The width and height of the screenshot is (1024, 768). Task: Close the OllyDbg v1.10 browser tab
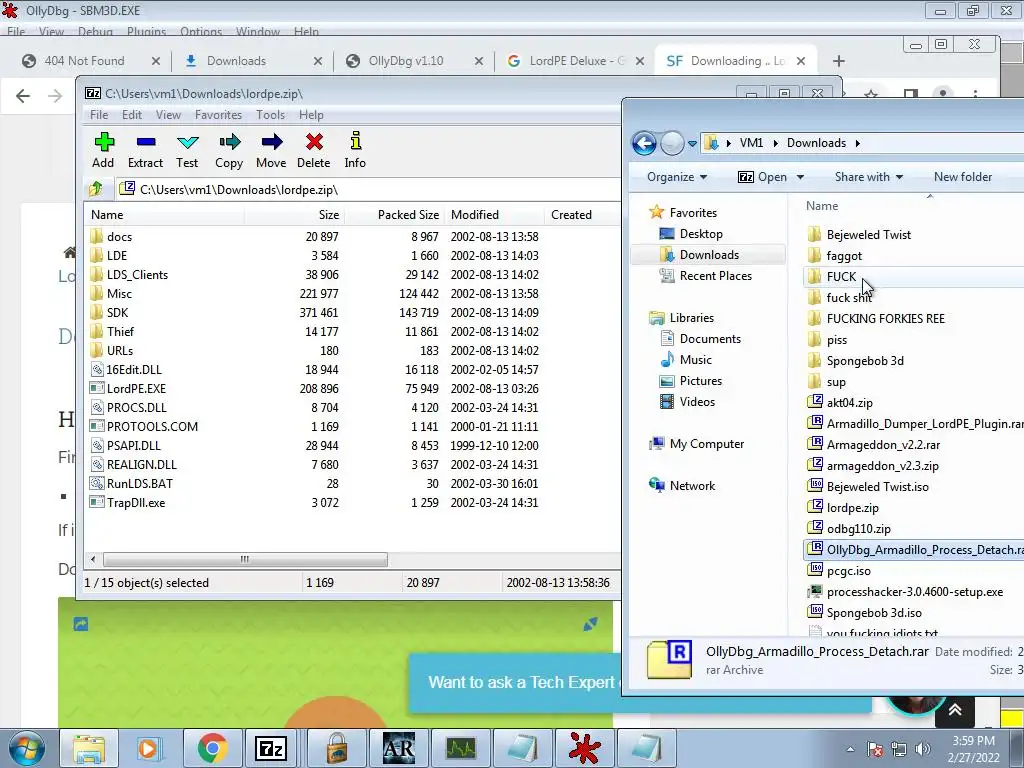(x=479, y=61)
